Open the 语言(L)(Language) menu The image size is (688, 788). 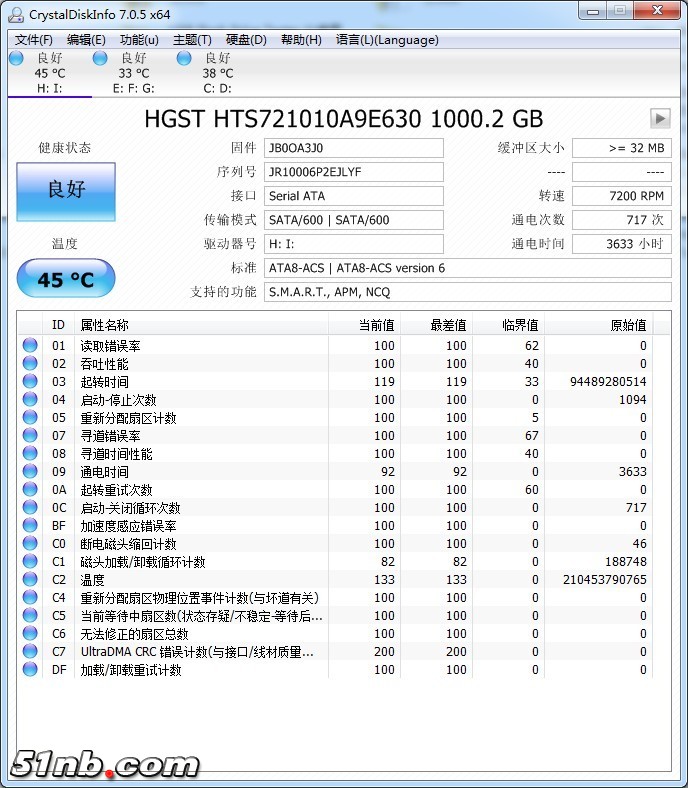click(387, 40)
